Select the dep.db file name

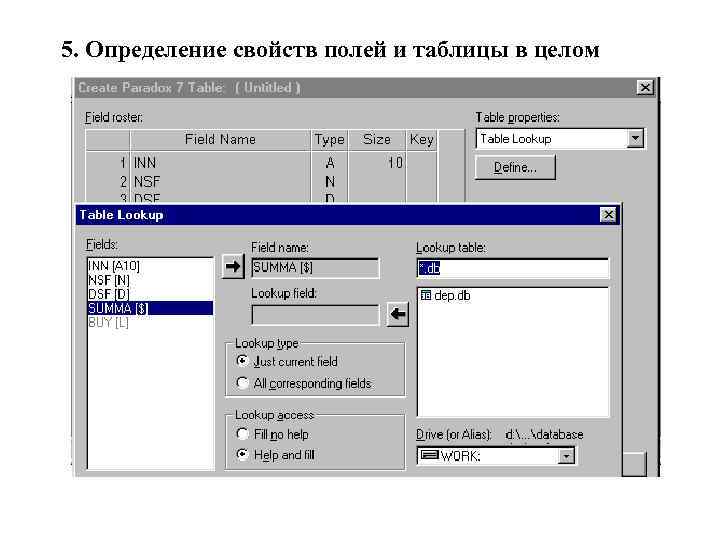pos(452,296)
